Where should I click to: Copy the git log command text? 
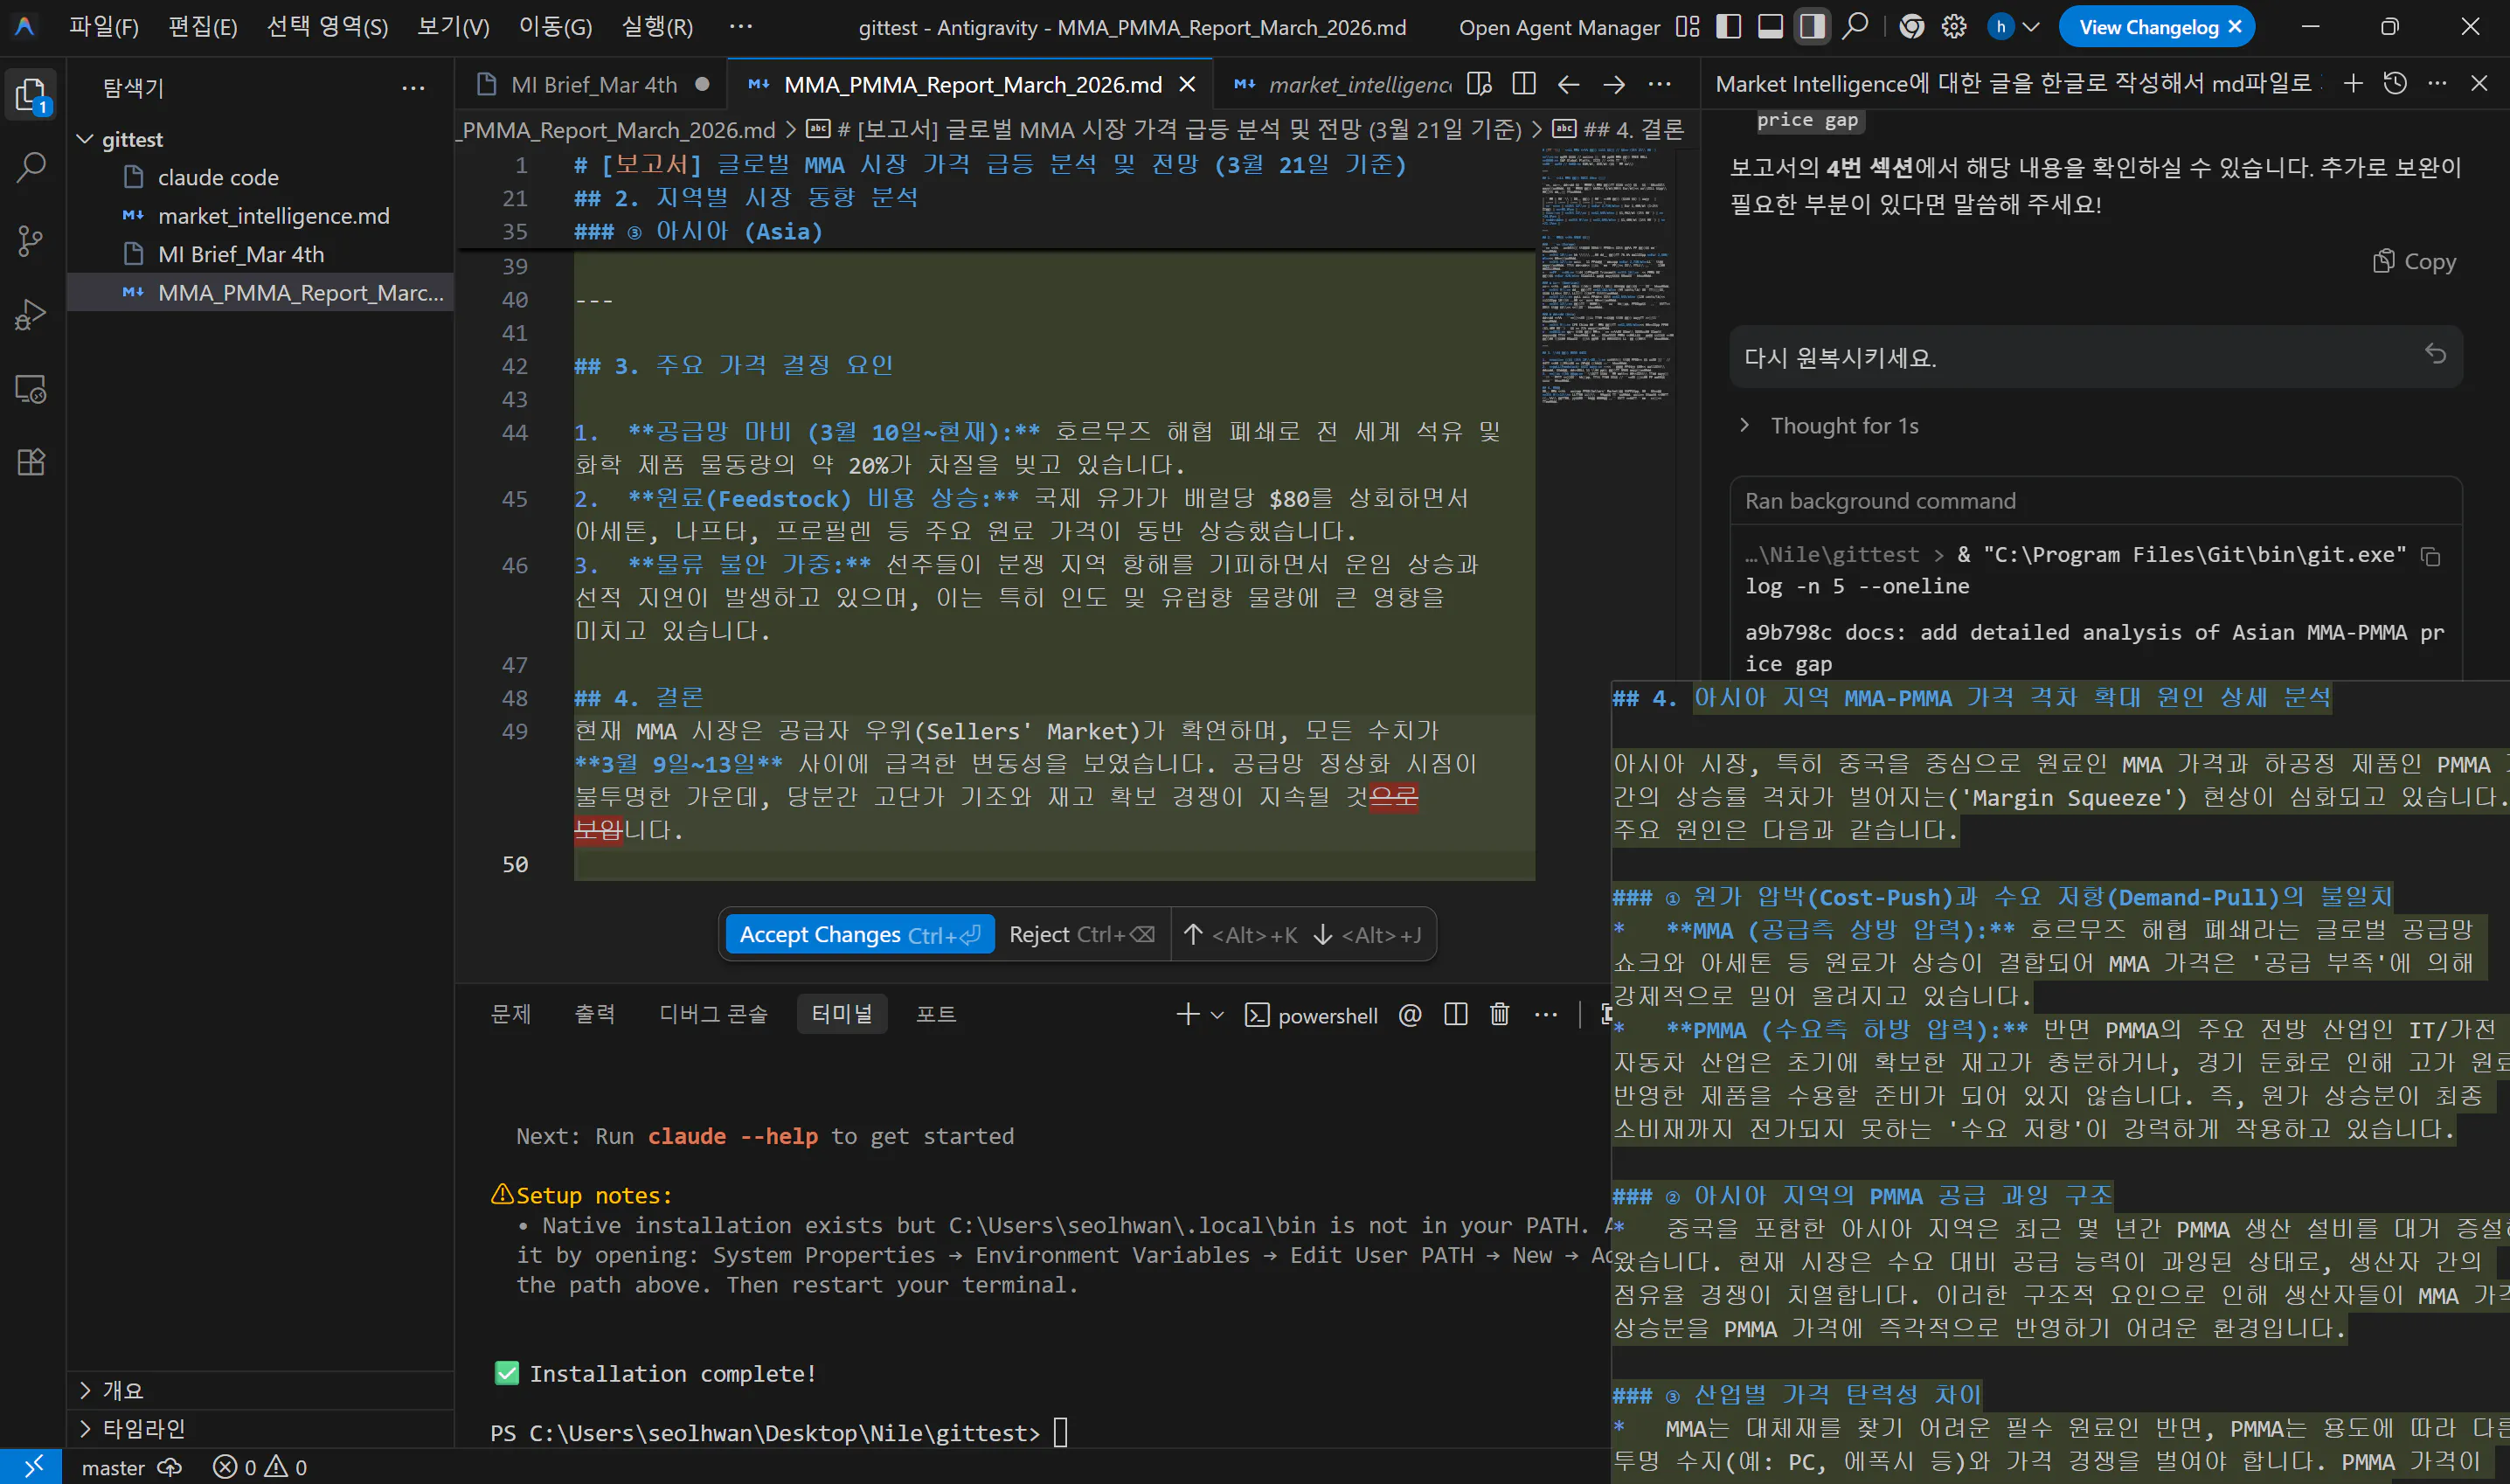[2431, 556]
